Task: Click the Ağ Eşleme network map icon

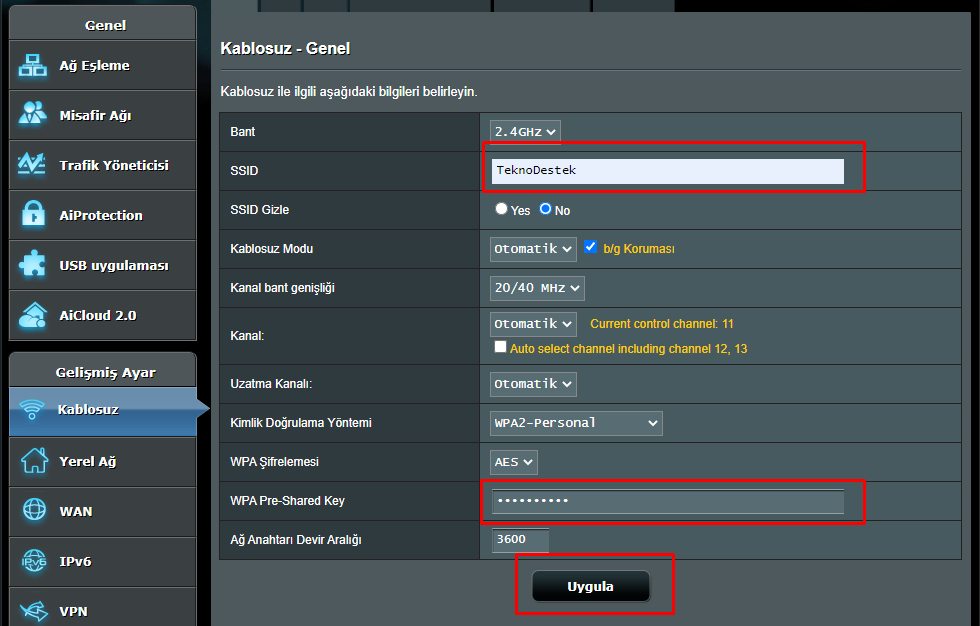Action: [x=33, y=66]
